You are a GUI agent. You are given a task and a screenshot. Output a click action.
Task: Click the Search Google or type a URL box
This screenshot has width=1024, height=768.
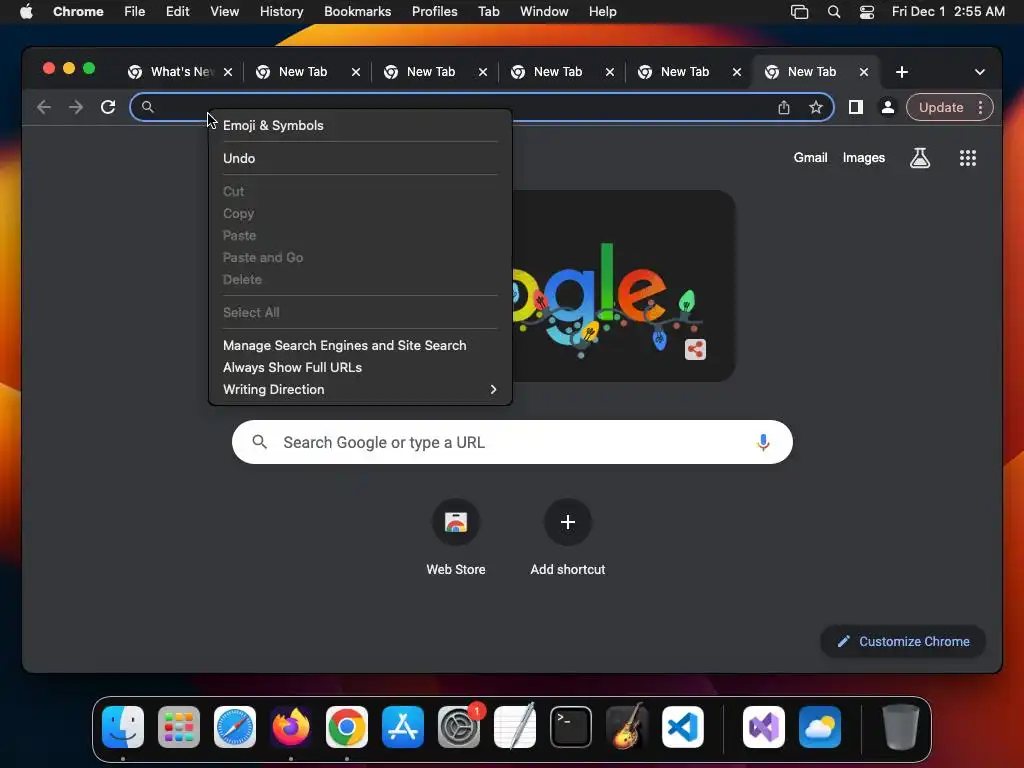tap(512, 442)
